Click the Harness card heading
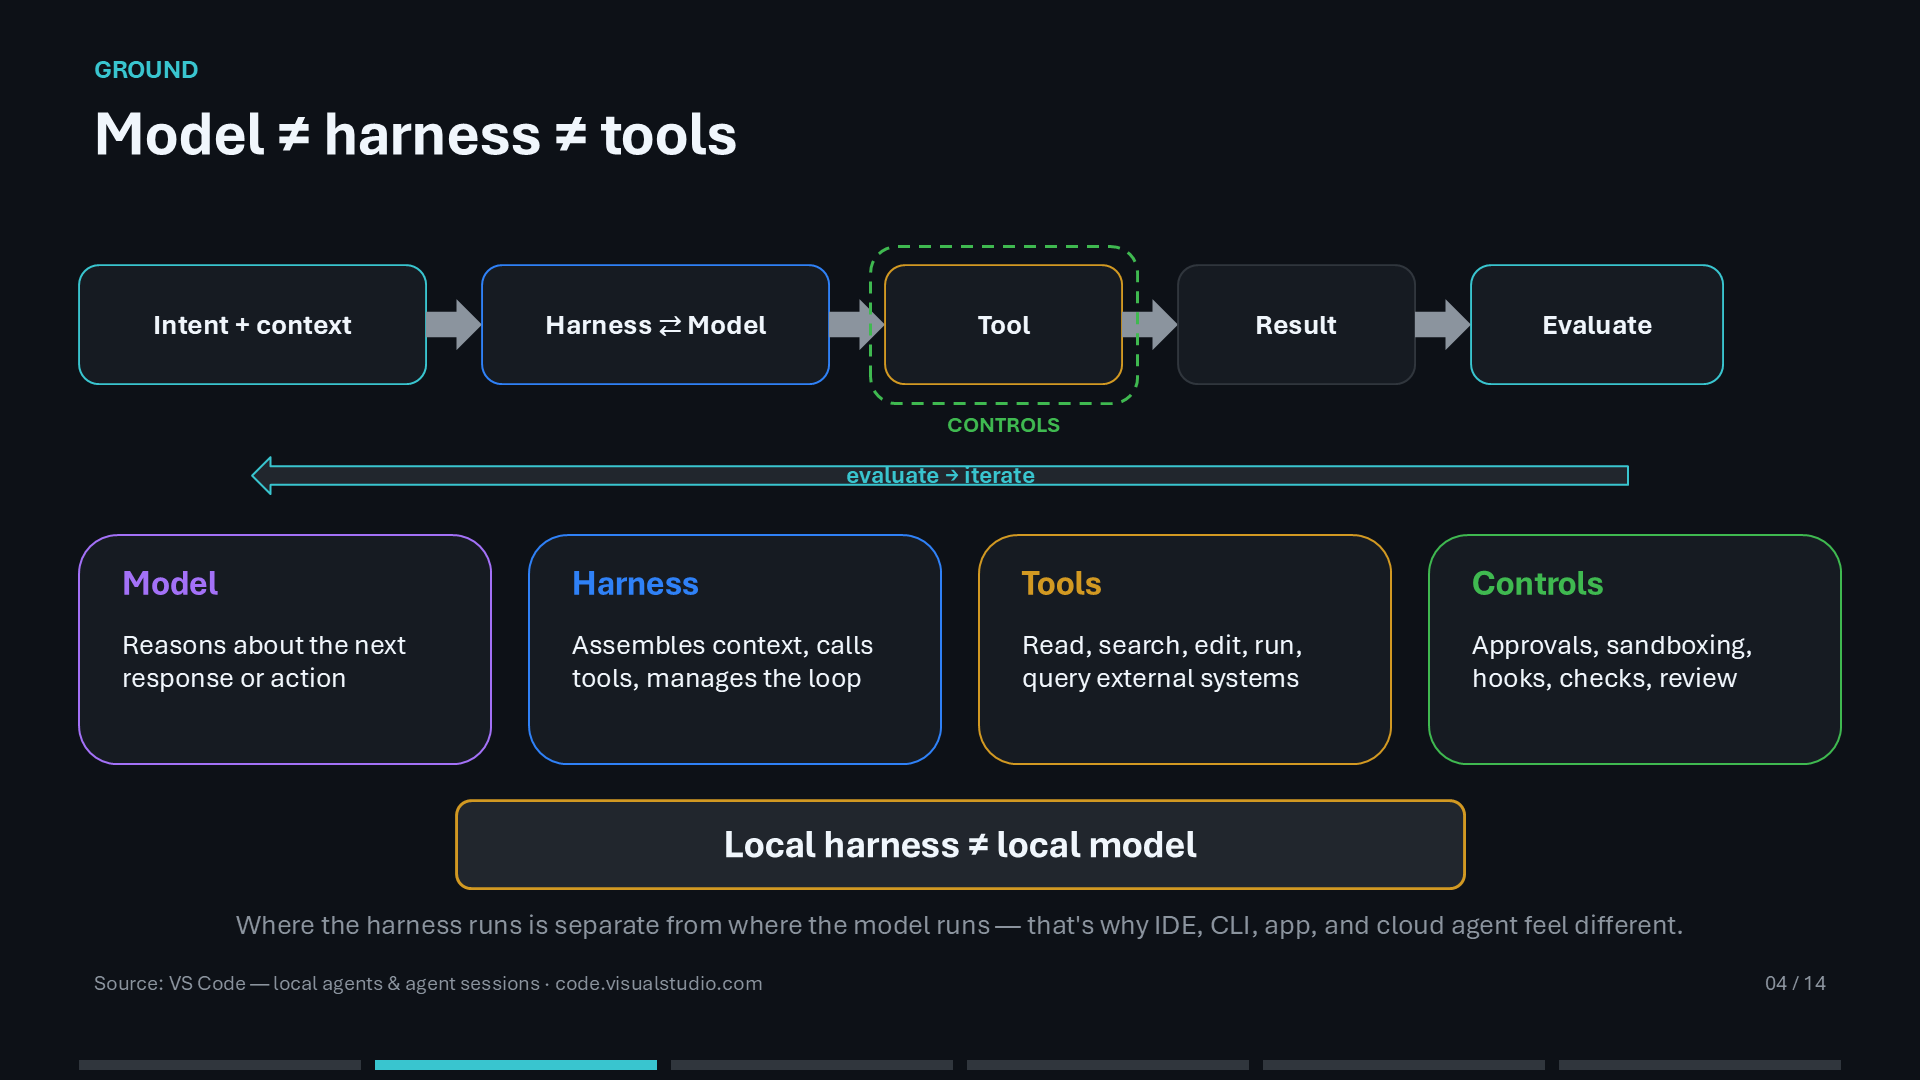 click(635, 583)
